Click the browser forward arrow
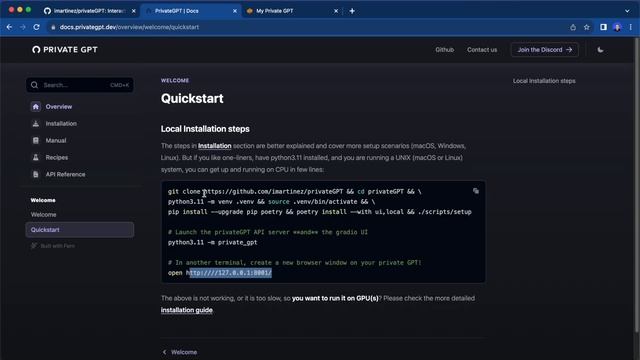The width and height of the screenshot is (640, 360). 23,27
